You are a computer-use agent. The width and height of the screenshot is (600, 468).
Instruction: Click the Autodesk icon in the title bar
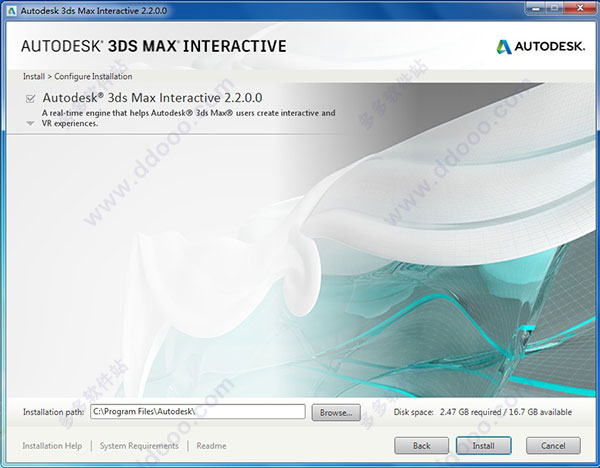[x=12, y=11]
